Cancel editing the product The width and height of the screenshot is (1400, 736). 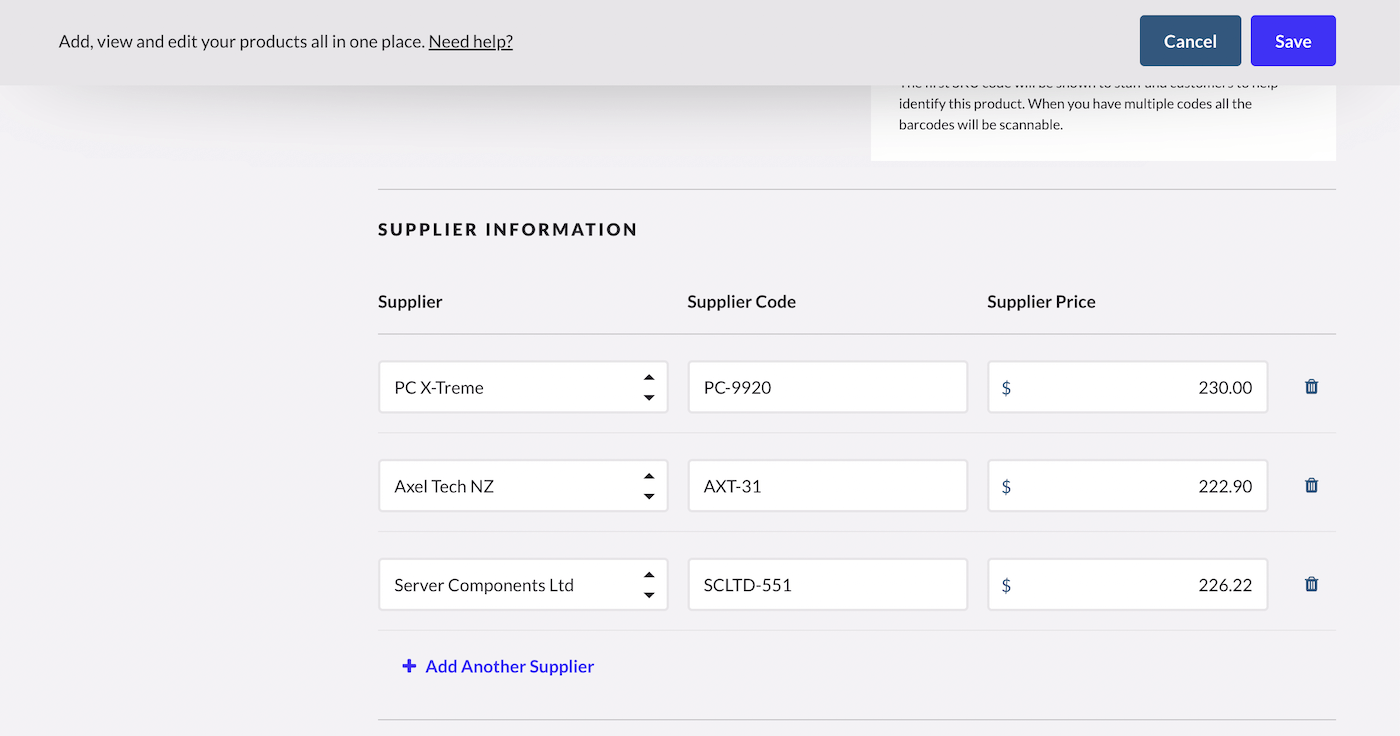[1189, 41]
